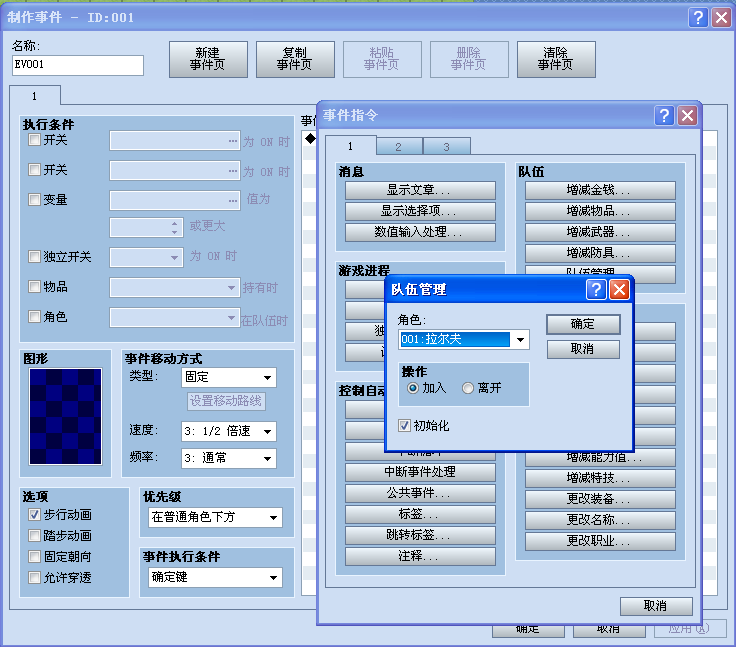The height and width of the screenshot is (647, 736).
Task: Click help icon in 队伍管理 dialog
Action: tap(596, 290)
